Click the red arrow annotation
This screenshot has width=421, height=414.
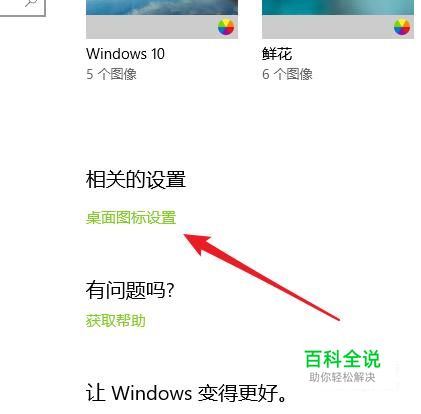tap(262, 277)
